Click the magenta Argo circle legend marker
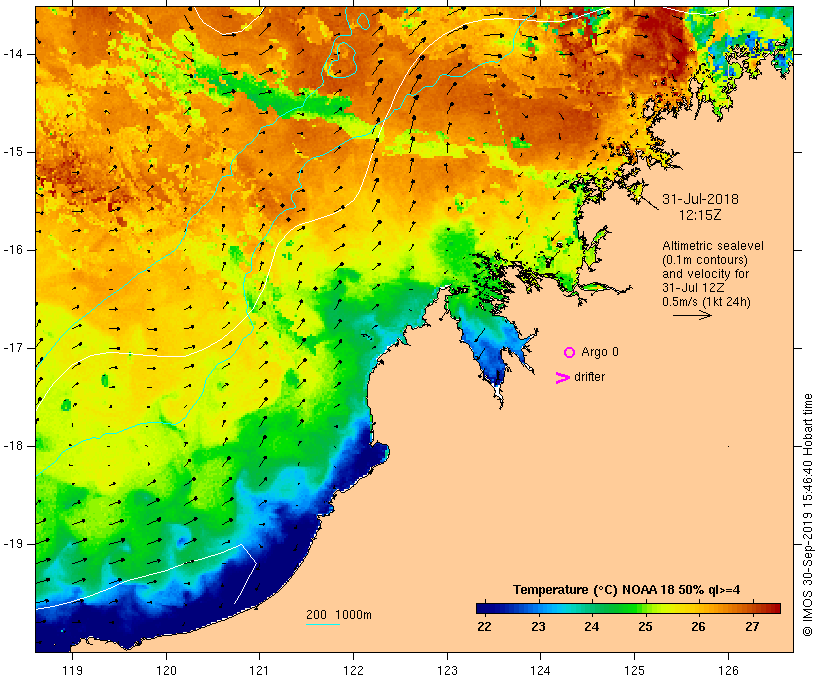This screenshot has height=680, width=820. click(570, 353)
